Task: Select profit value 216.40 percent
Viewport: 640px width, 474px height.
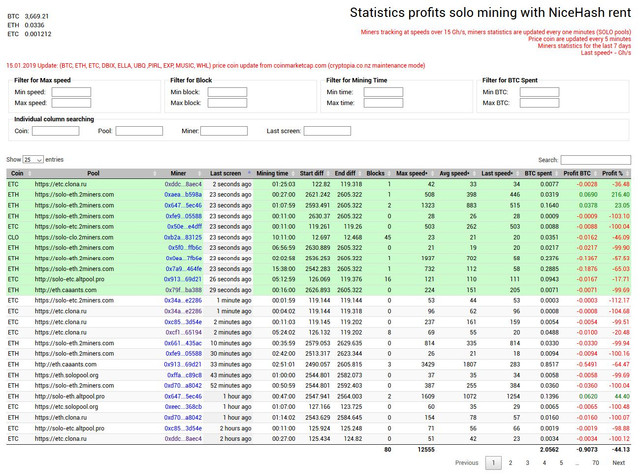Action: [620, 195]
